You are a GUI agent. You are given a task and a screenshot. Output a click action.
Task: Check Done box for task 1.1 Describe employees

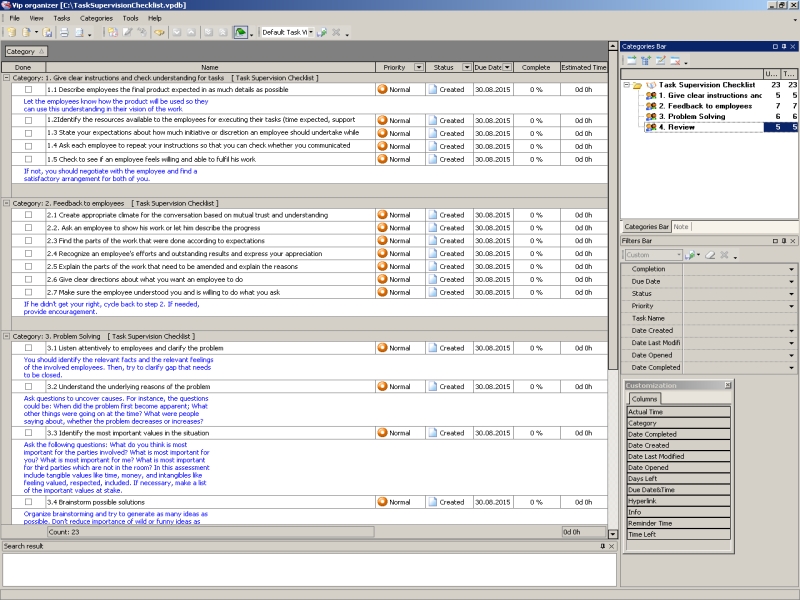28,90
